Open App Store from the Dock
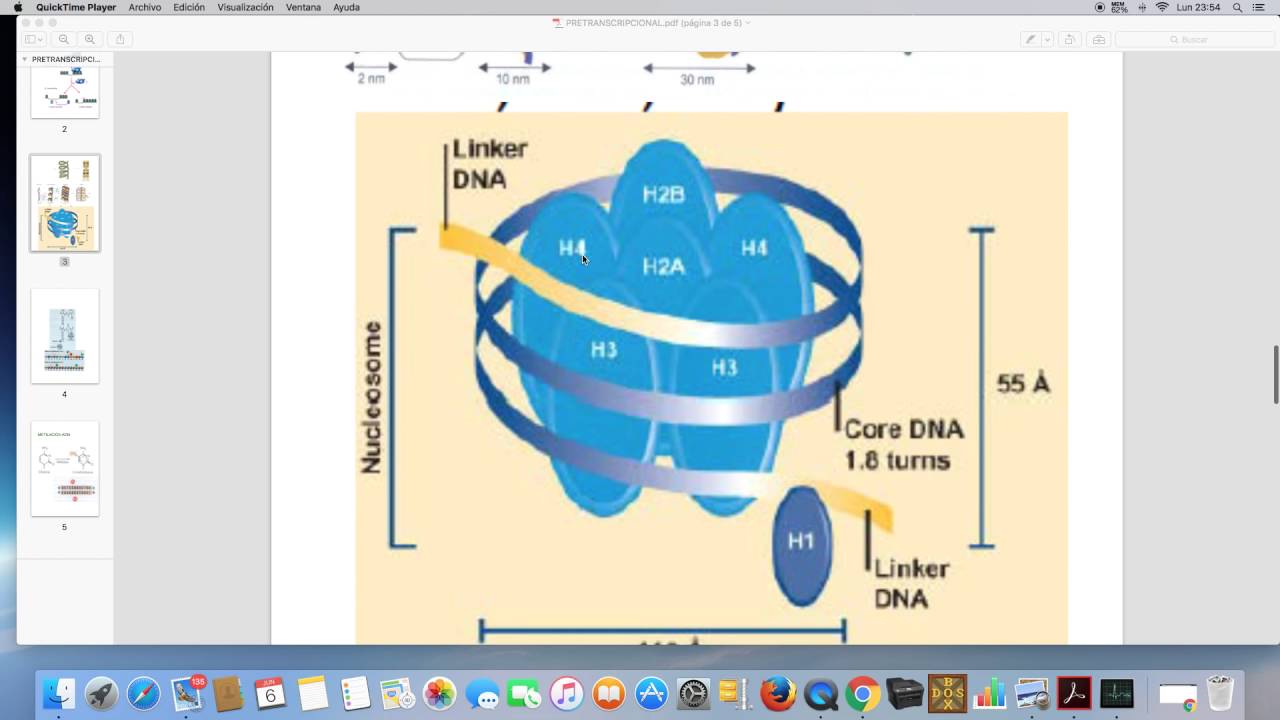Viewport: 1280px width, 720px height. (651, 693)
